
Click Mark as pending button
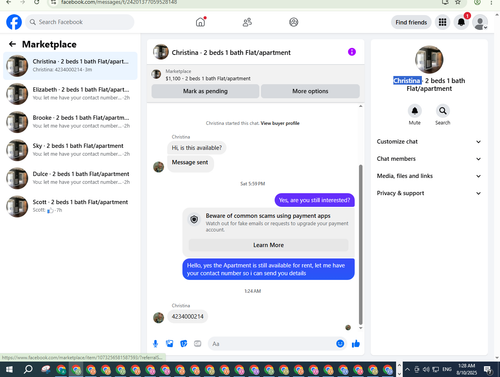(205, 91)
